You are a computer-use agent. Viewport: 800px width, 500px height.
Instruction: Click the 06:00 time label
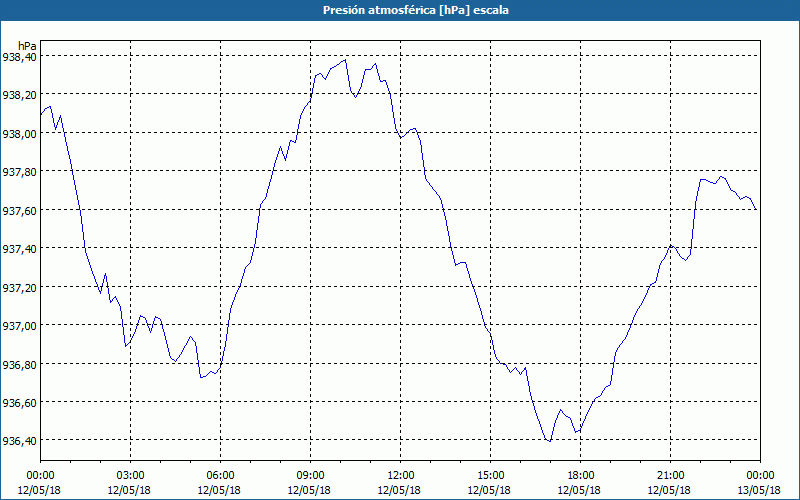(220, 476)
